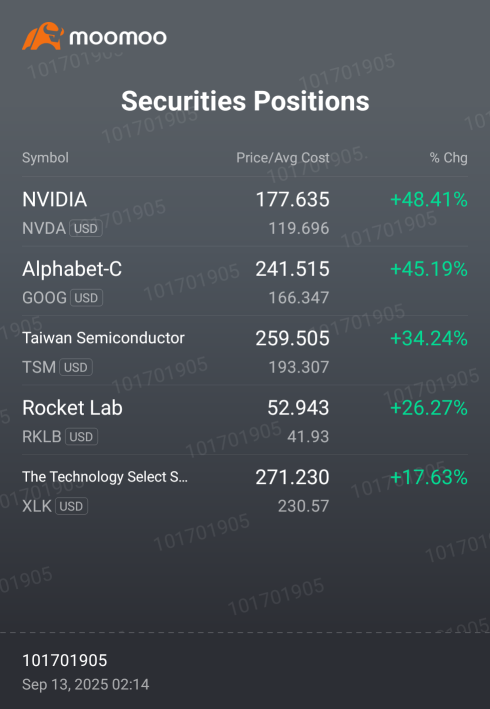This screenshot has height=709, width=490.
Task: Open the NVIDIA position row
Action: [x=245, y=212]
